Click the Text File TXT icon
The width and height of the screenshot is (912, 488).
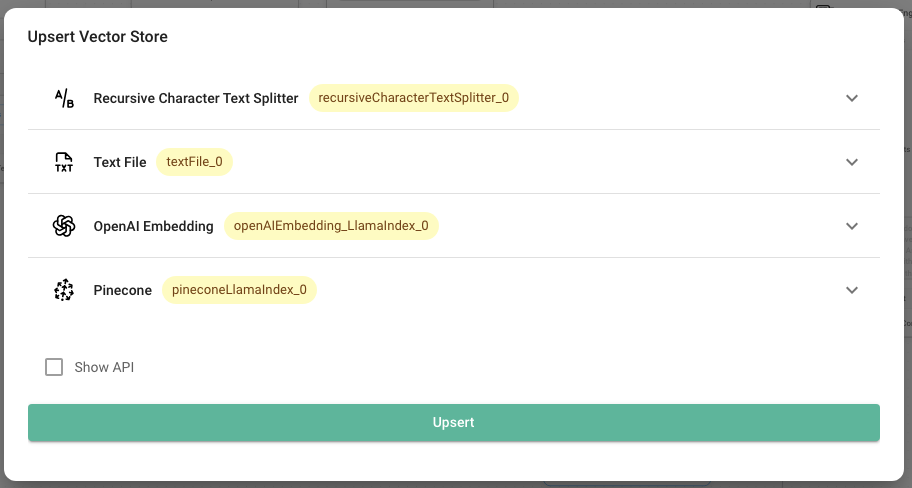pos(64,162)
